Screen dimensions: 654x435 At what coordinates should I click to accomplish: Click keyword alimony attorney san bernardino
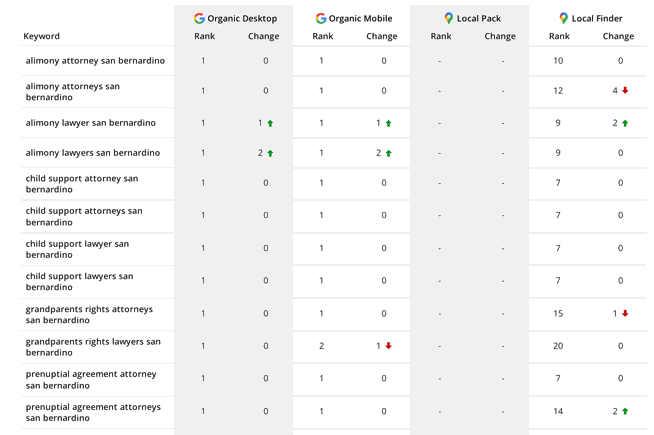click(x=95, y=61)
